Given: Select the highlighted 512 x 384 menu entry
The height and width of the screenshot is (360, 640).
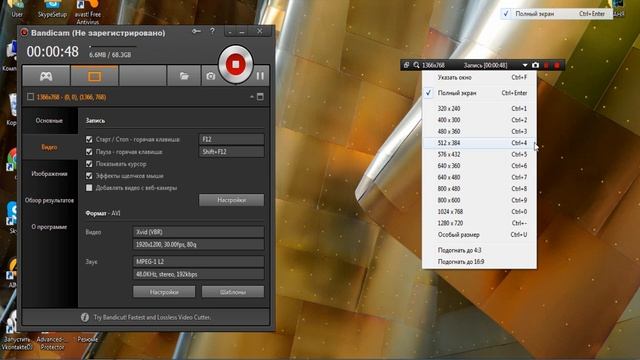Looking at the screenshot, I should pyautogui.click(x=479, y=143).
